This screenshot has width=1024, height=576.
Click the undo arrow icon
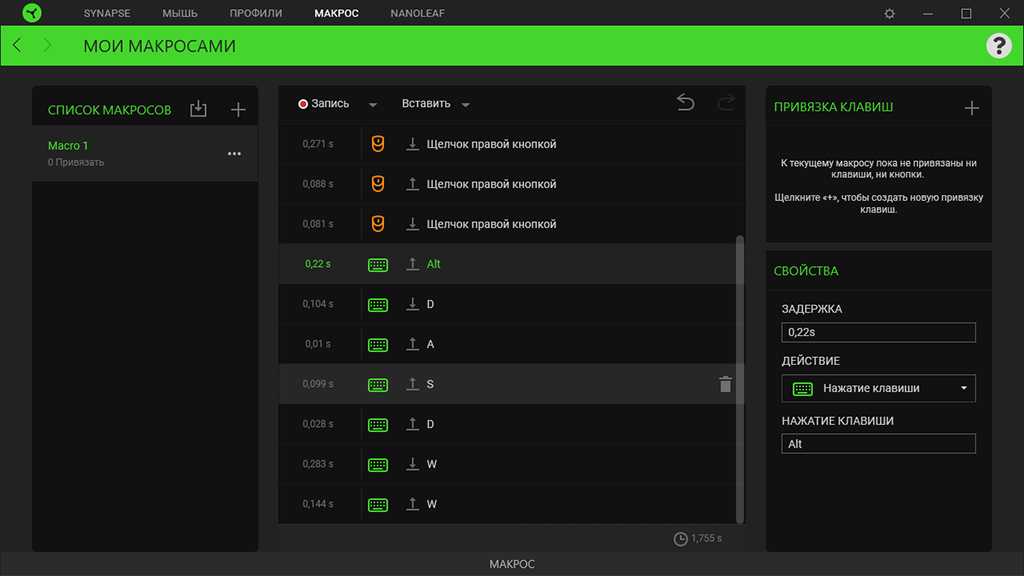[x=685, y=103]
